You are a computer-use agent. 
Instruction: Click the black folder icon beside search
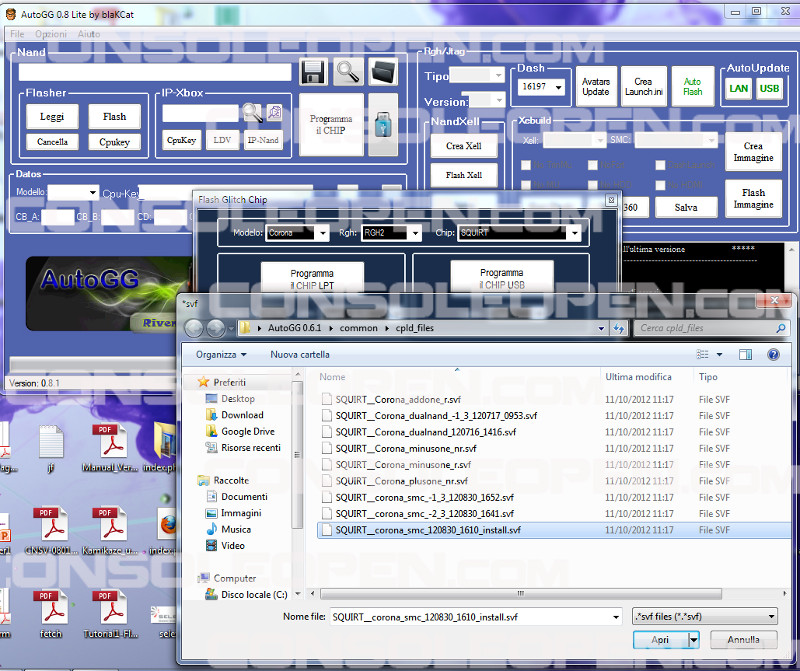tap(383, 72)
